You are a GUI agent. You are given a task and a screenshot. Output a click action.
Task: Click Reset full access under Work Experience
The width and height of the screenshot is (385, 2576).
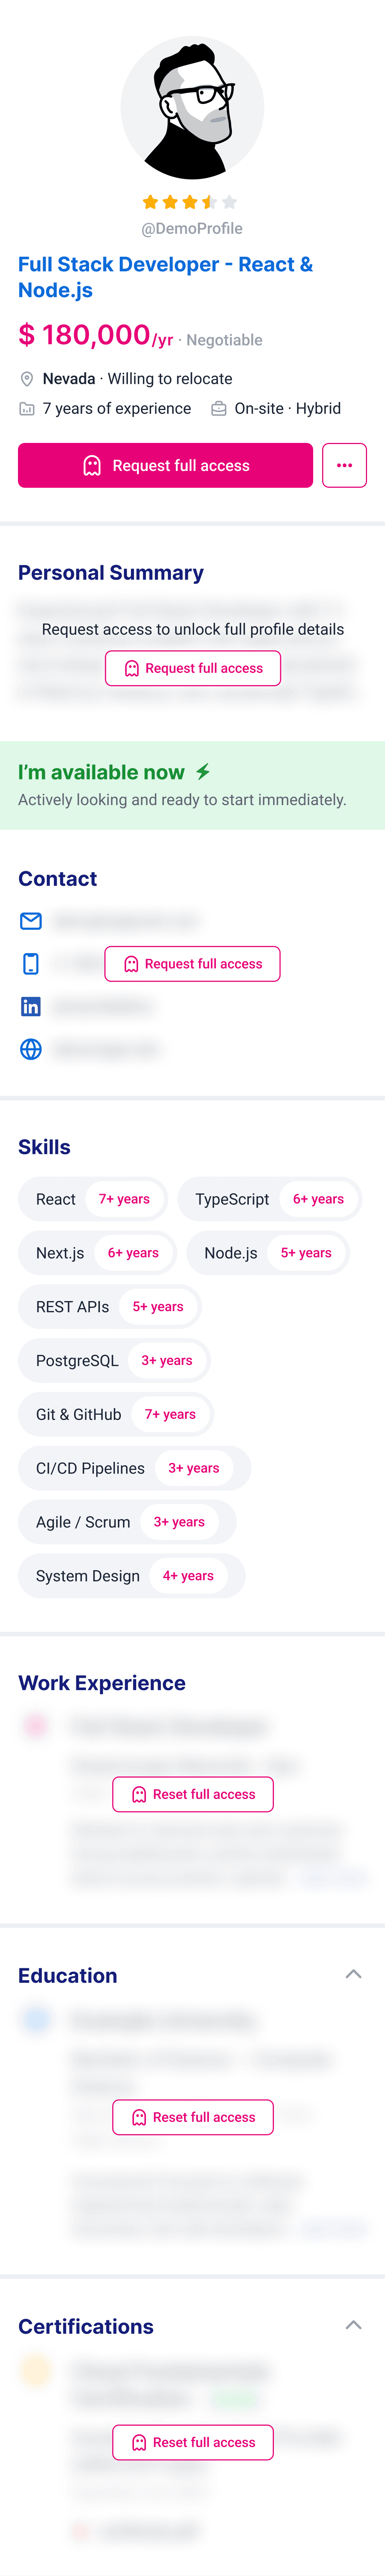[193, 1794]
